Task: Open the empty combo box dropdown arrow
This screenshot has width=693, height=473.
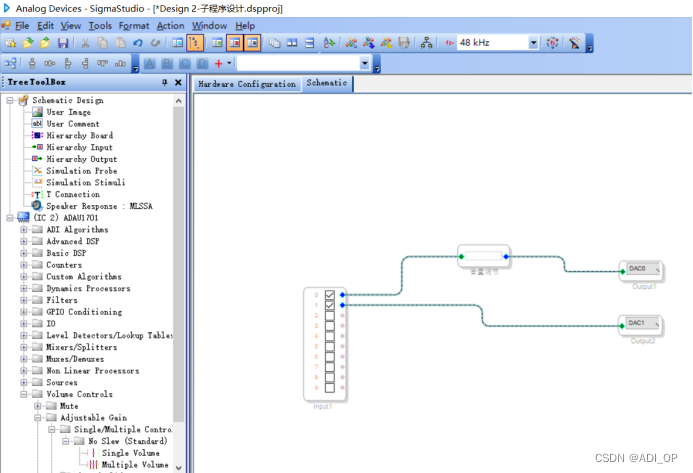Action: 365,64
